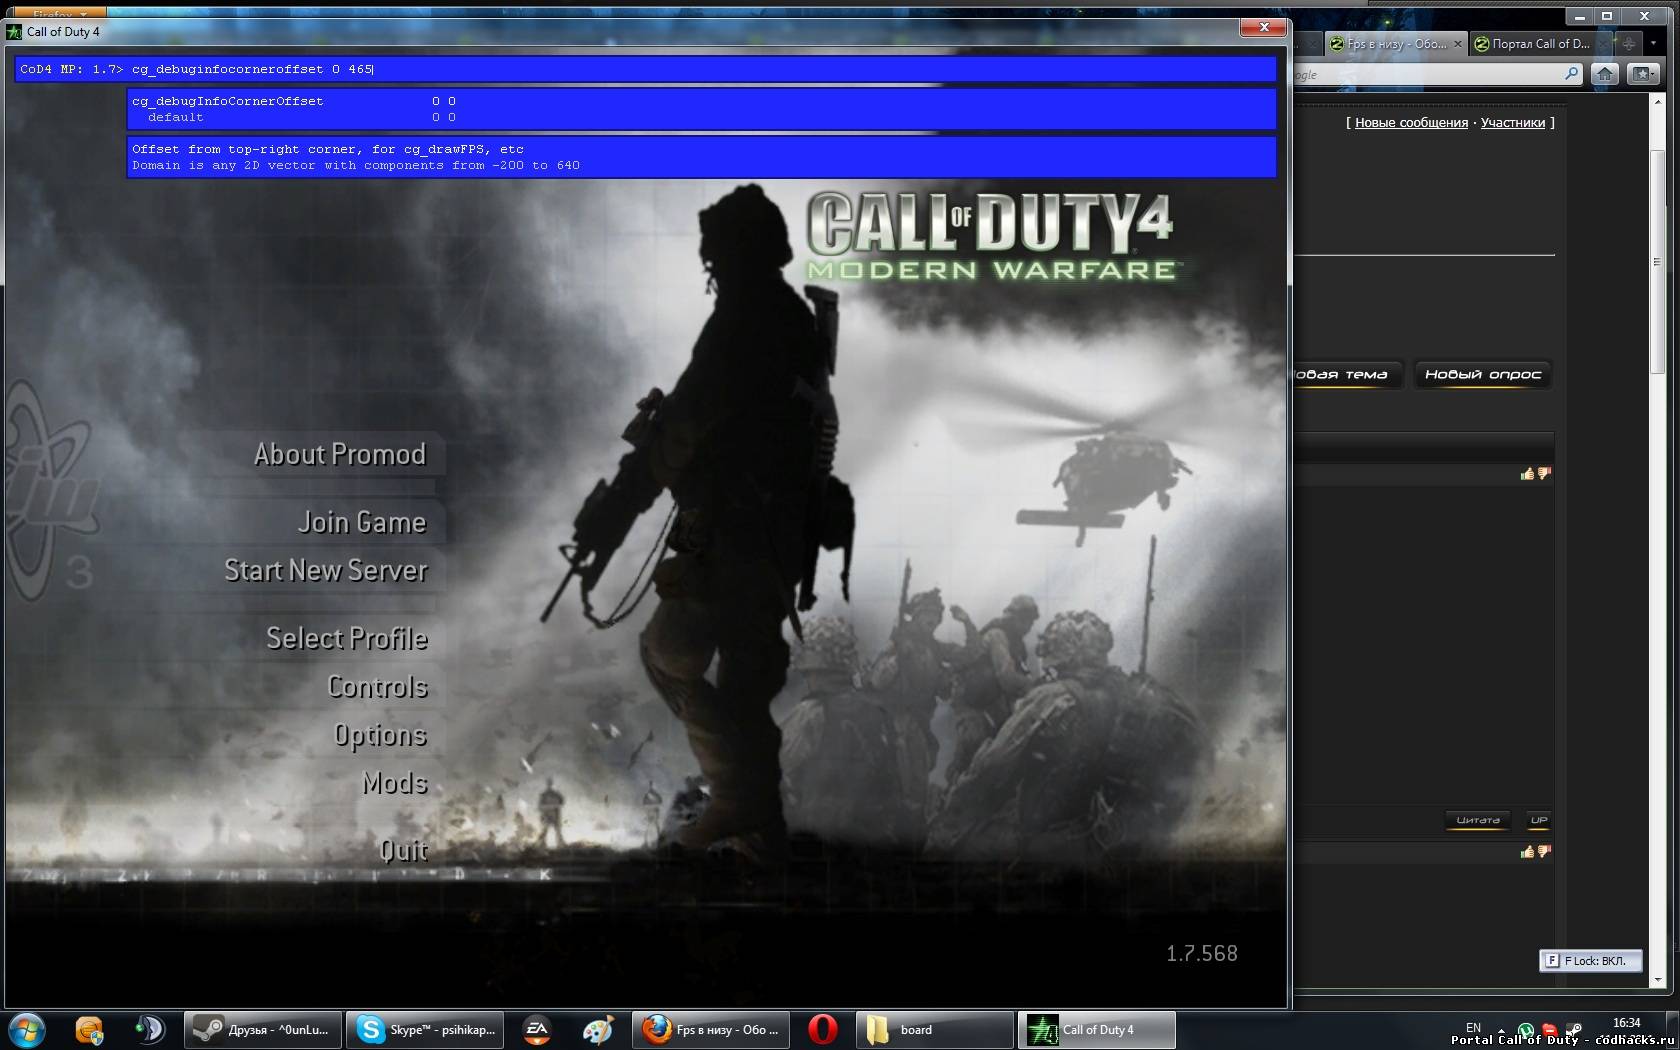Open the Options menu entry

click(381, 735)
